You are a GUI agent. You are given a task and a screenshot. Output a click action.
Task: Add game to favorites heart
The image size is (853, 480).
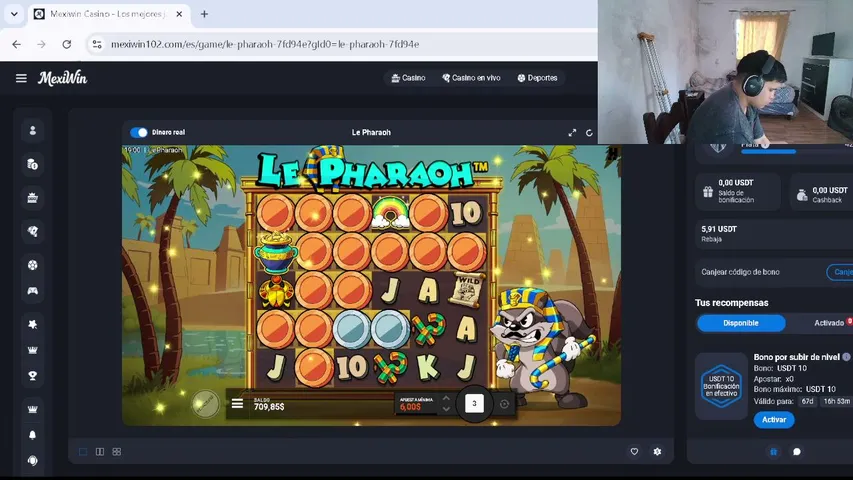(x=634, y=451)
